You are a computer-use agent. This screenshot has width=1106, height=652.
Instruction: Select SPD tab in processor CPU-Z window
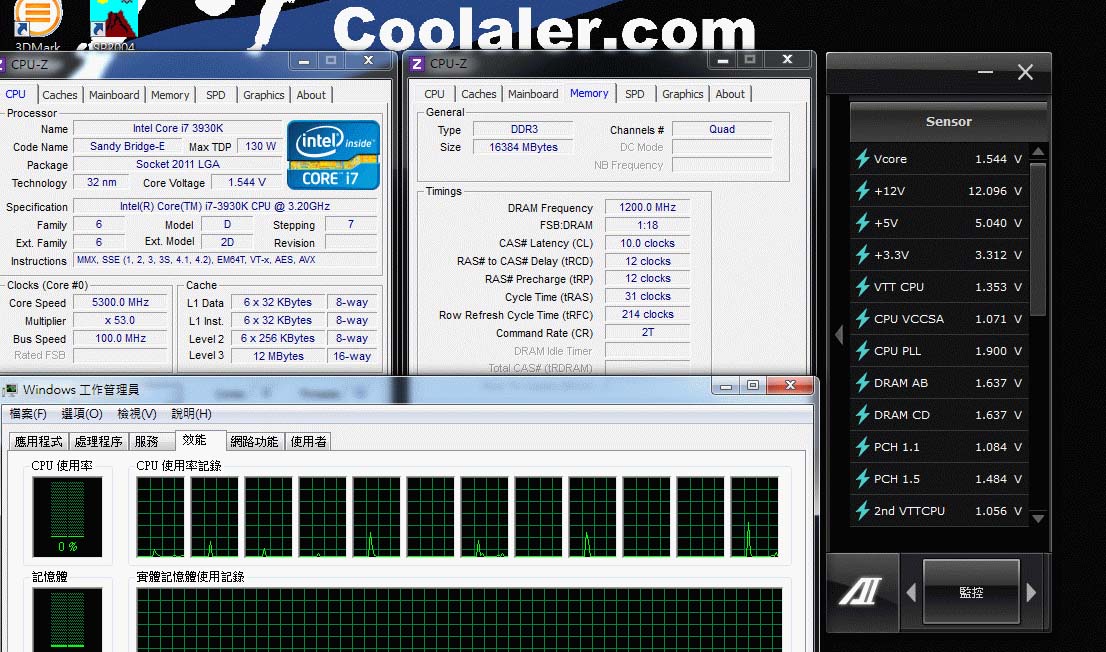[x=216, y=95]
